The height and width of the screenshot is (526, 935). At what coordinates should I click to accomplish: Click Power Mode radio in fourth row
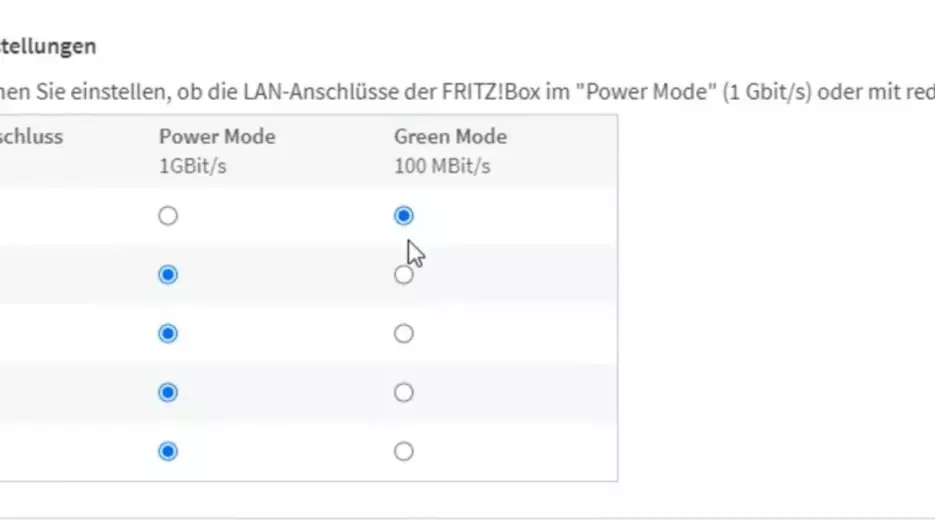tap(168, 393)
